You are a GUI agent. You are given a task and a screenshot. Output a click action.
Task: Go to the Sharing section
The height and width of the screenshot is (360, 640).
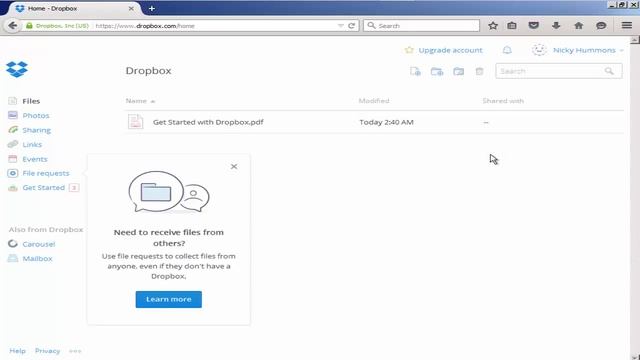(x=37, y=130)
